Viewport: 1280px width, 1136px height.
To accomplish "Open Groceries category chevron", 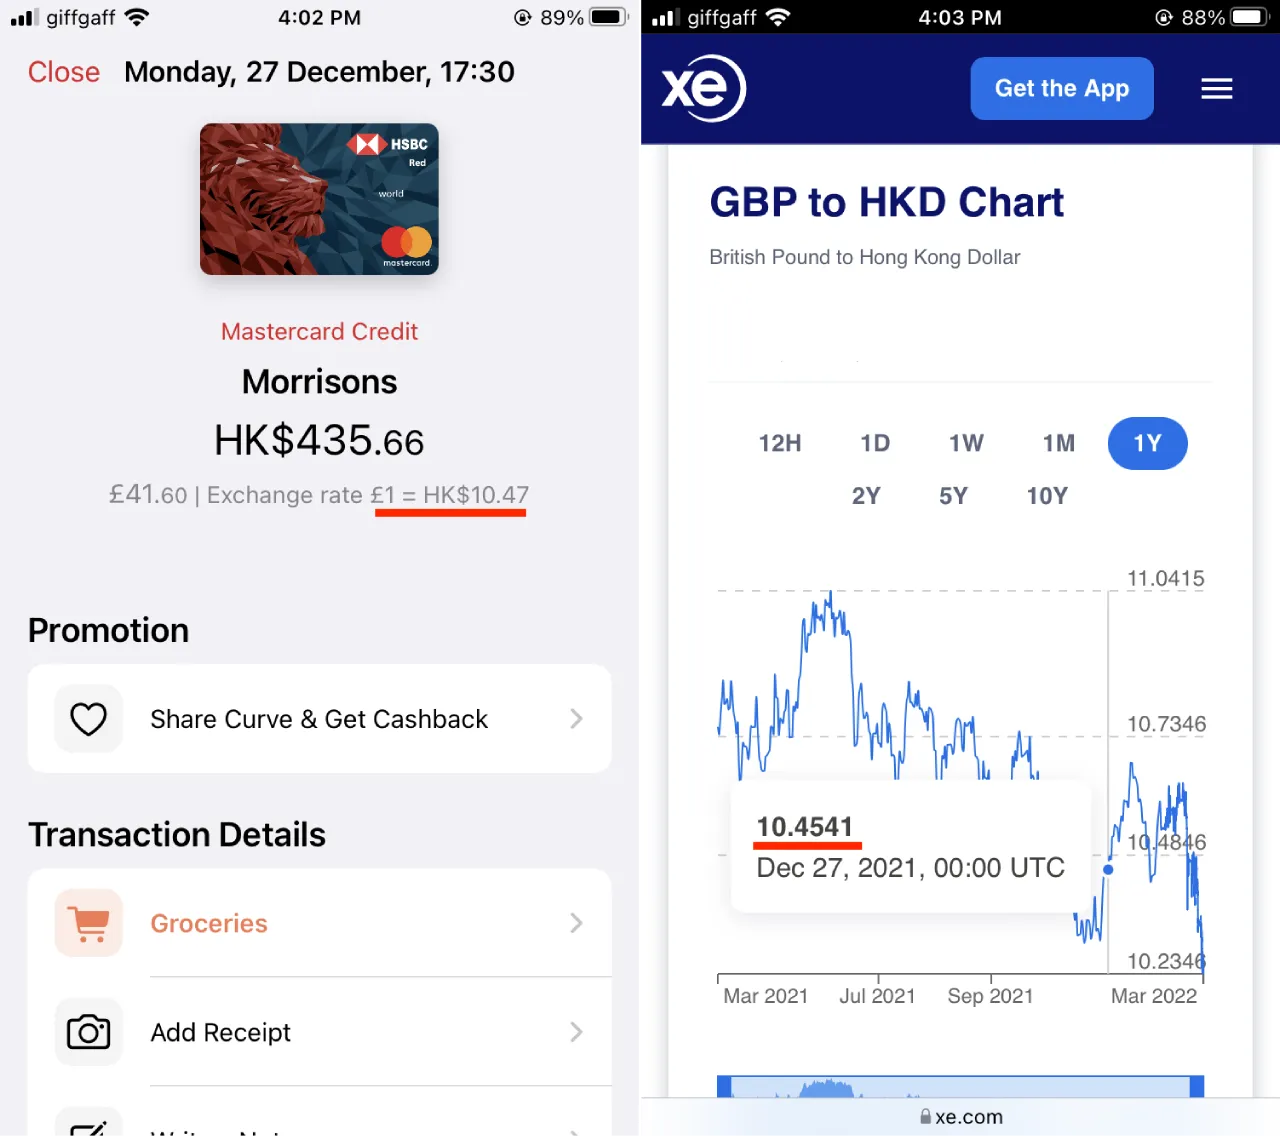I will click(576, 923).
